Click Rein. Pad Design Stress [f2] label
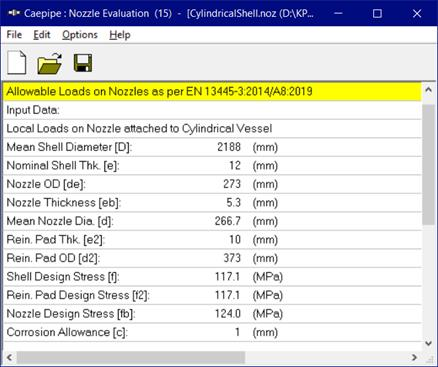Viewport: 438px width, 367px height. point(78,295)
